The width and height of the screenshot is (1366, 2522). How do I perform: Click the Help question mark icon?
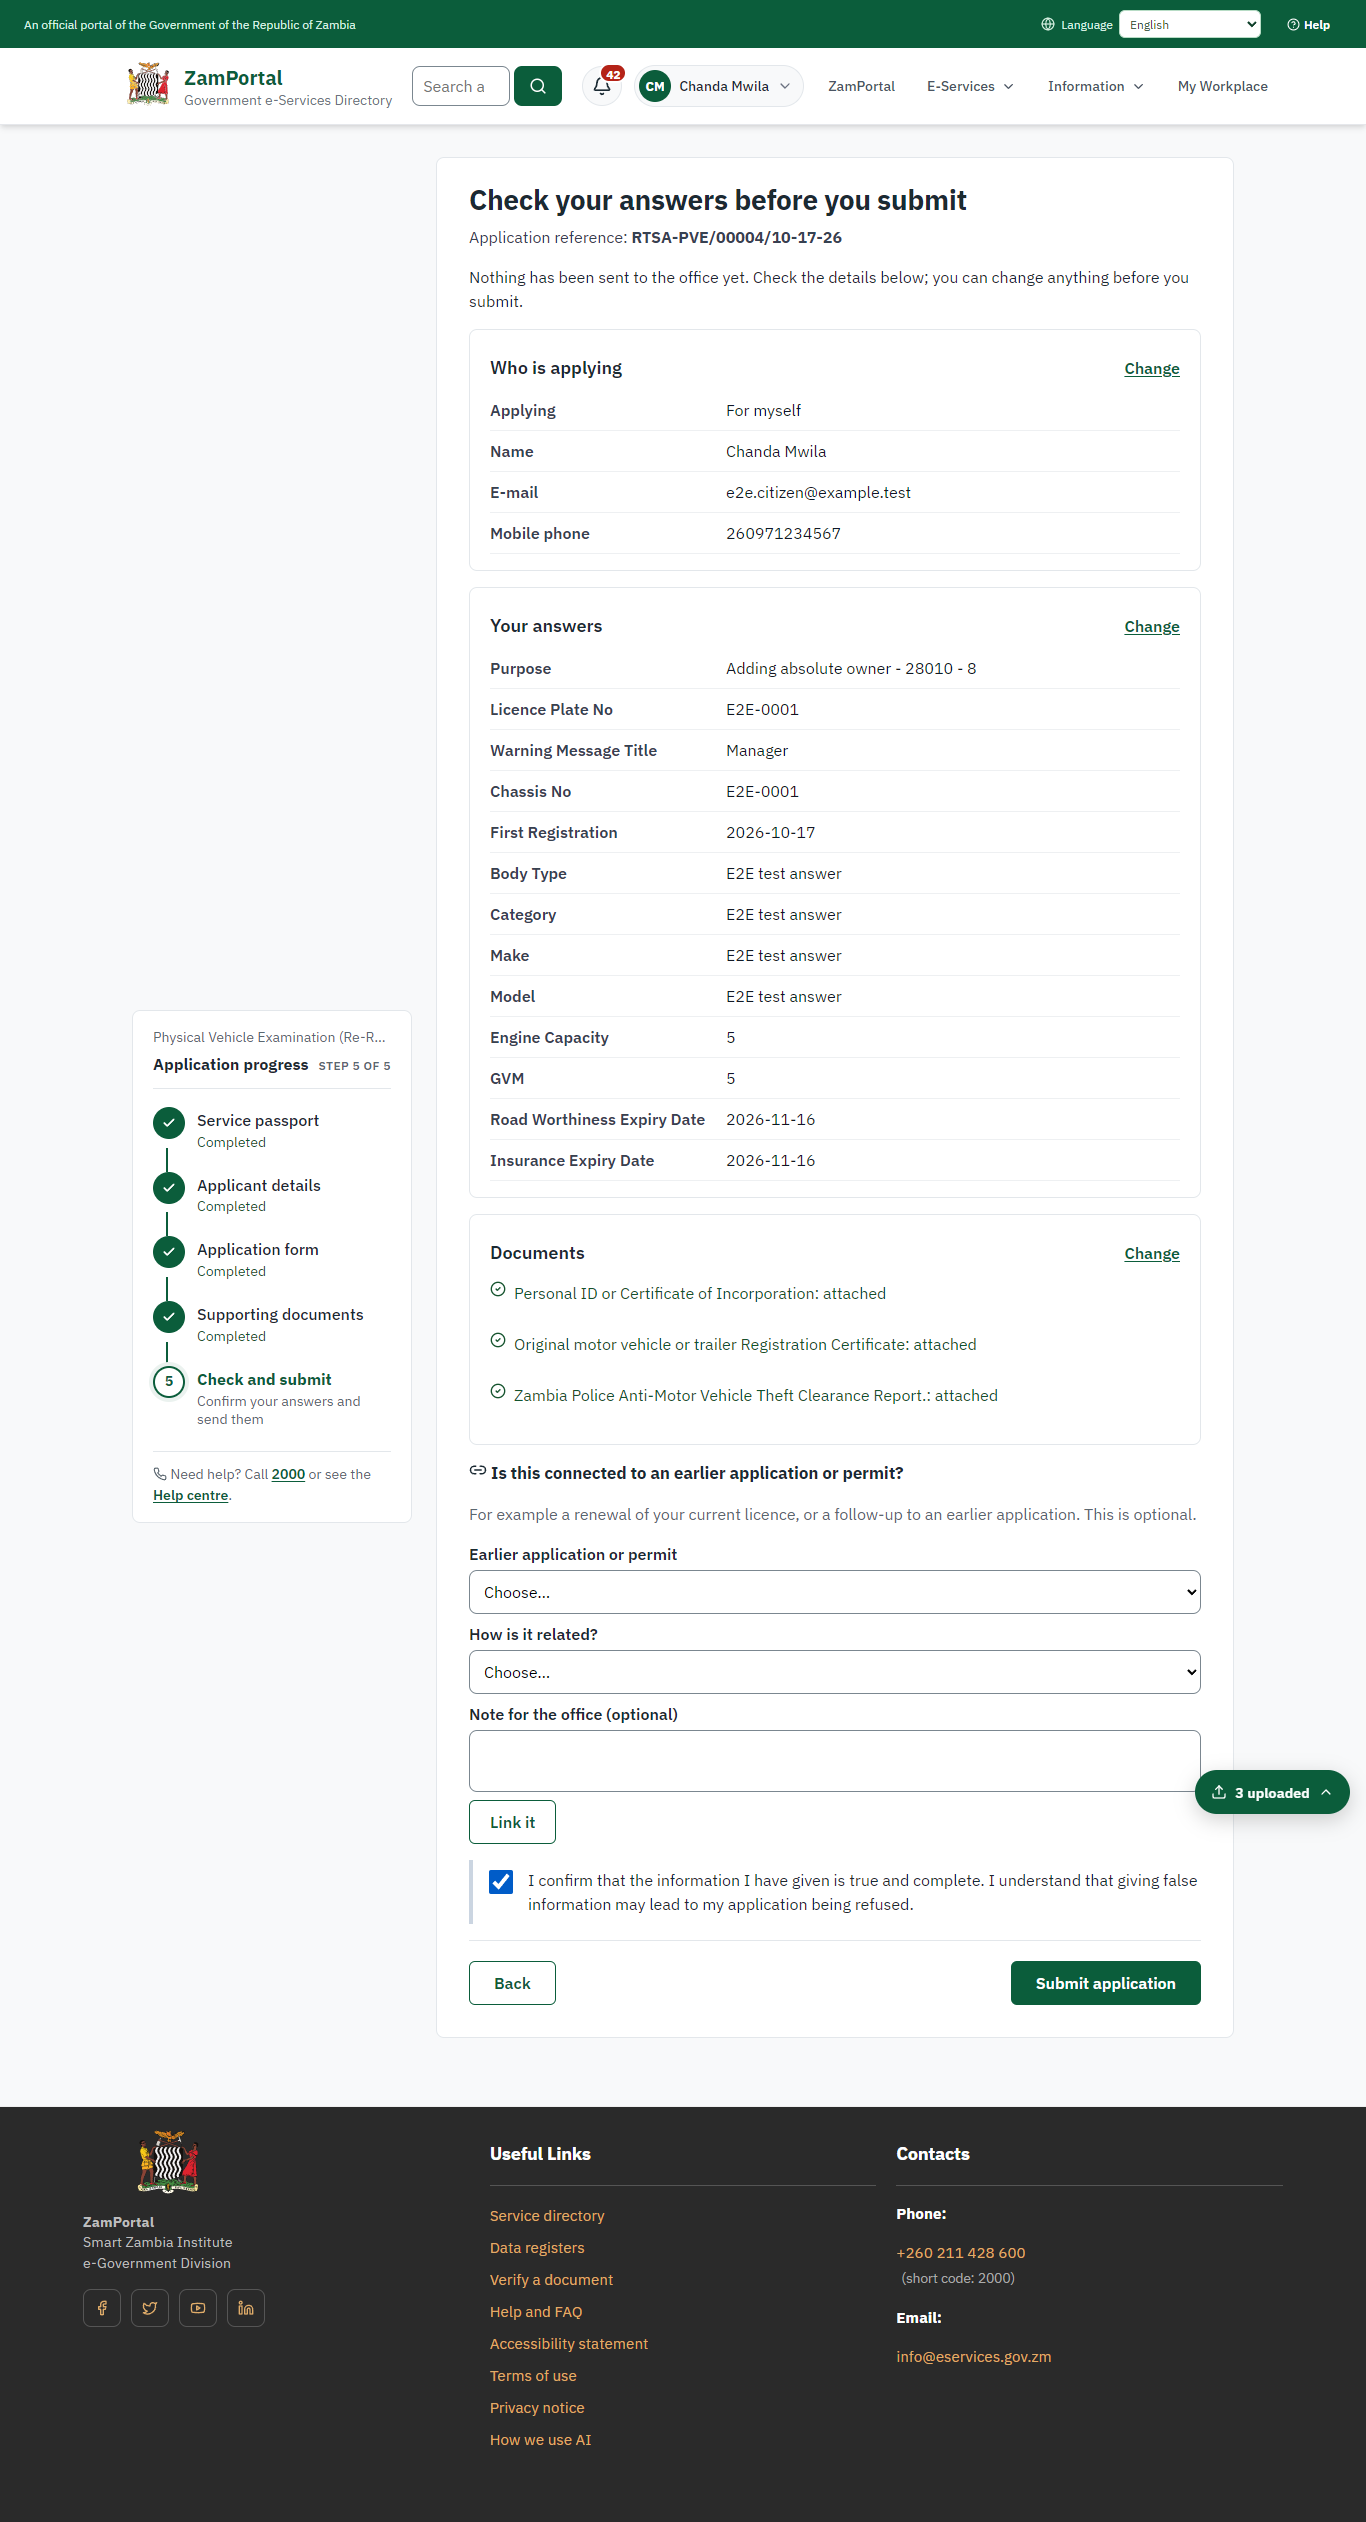click(1293, 25)
